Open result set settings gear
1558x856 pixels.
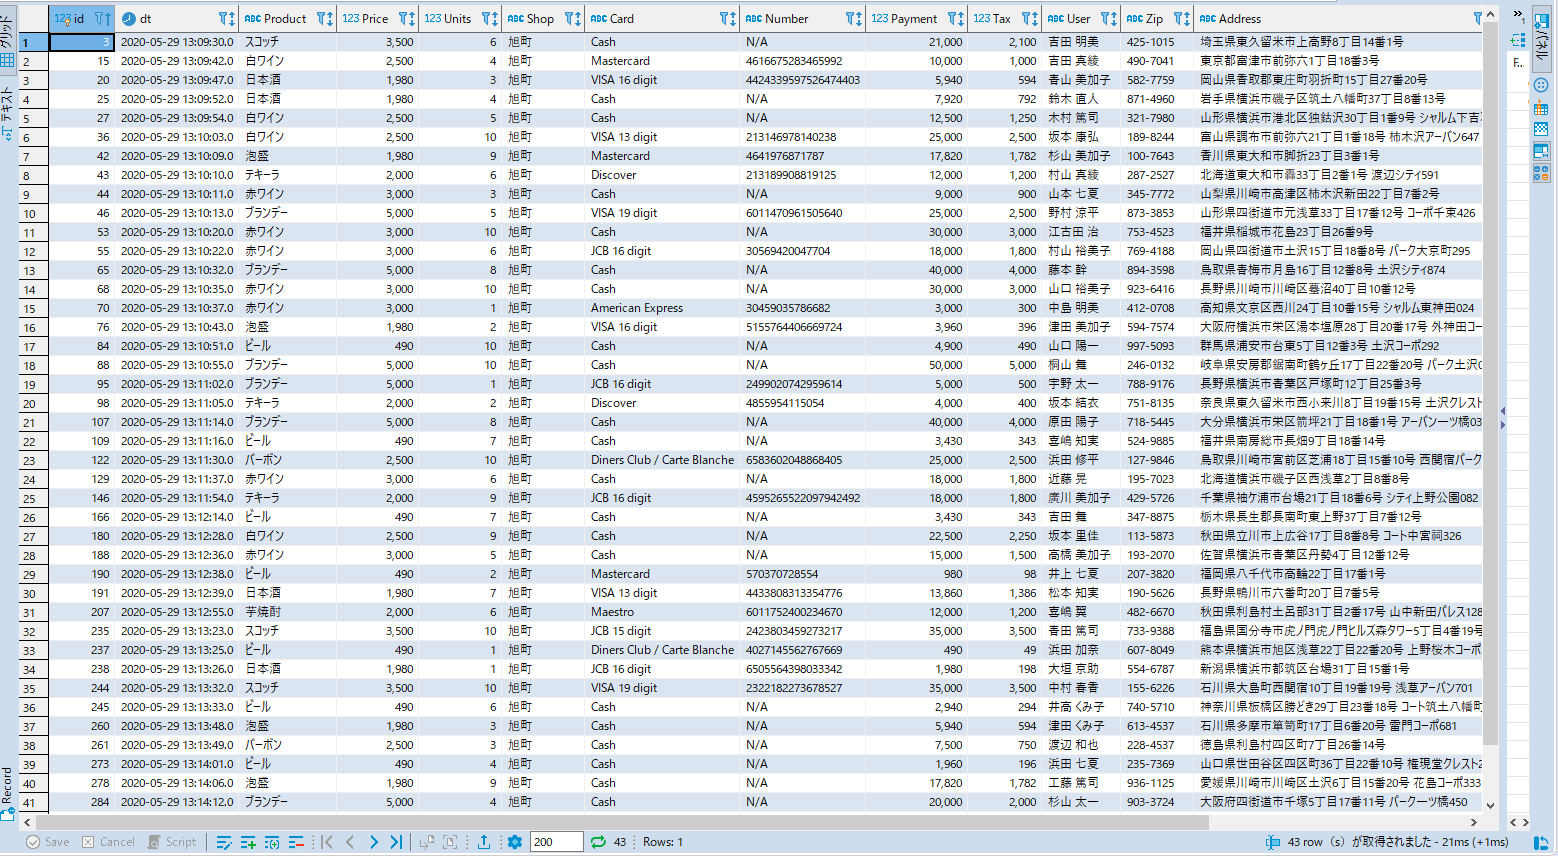pos(515,842)
